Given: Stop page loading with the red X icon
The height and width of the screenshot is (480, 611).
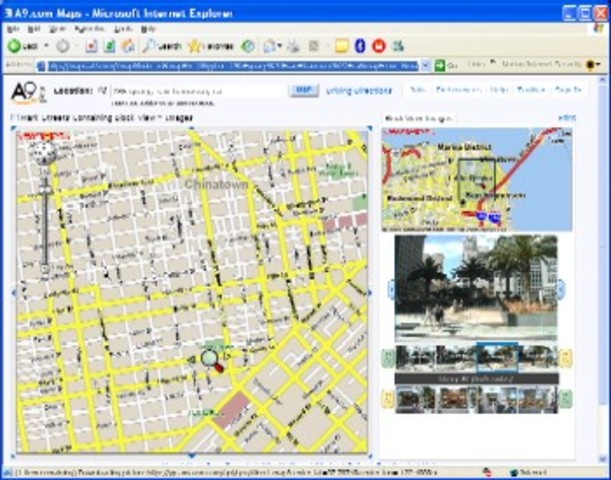Looking at the screenshot, I should [x=91, y=46].
